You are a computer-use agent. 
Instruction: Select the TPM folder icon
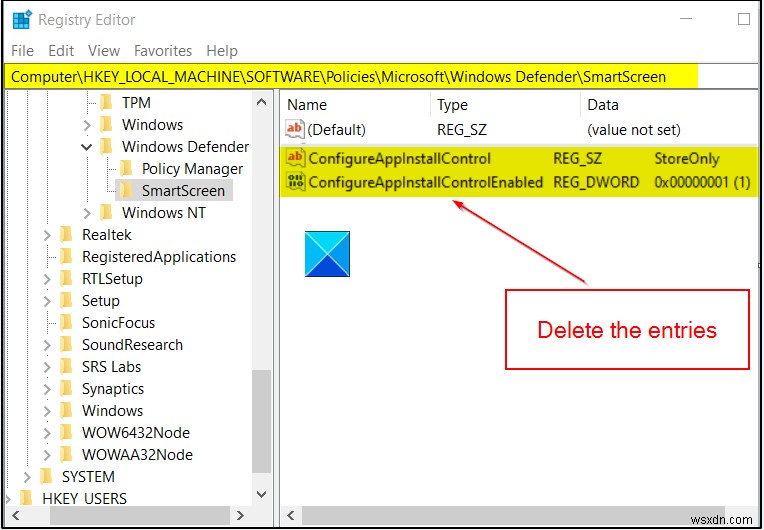point(106,103)
